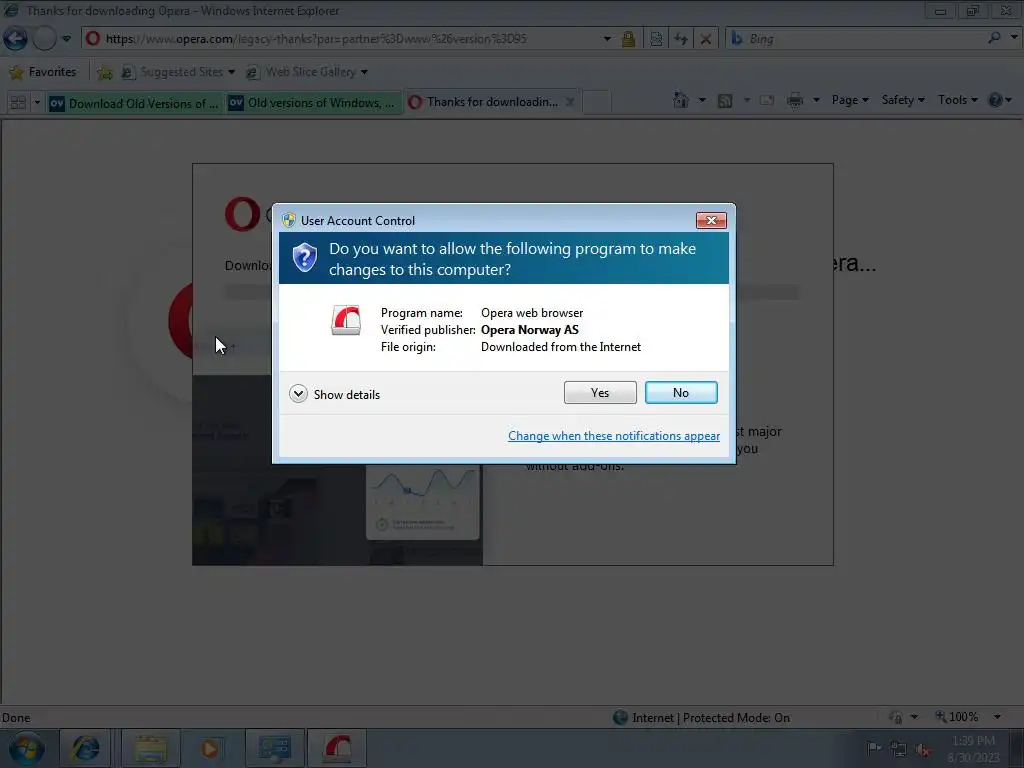Viewport: 1024px width, 768px height.
Task: Open the Print dropdown arrow
Action: pyautogui.click(x=816, y=100)
